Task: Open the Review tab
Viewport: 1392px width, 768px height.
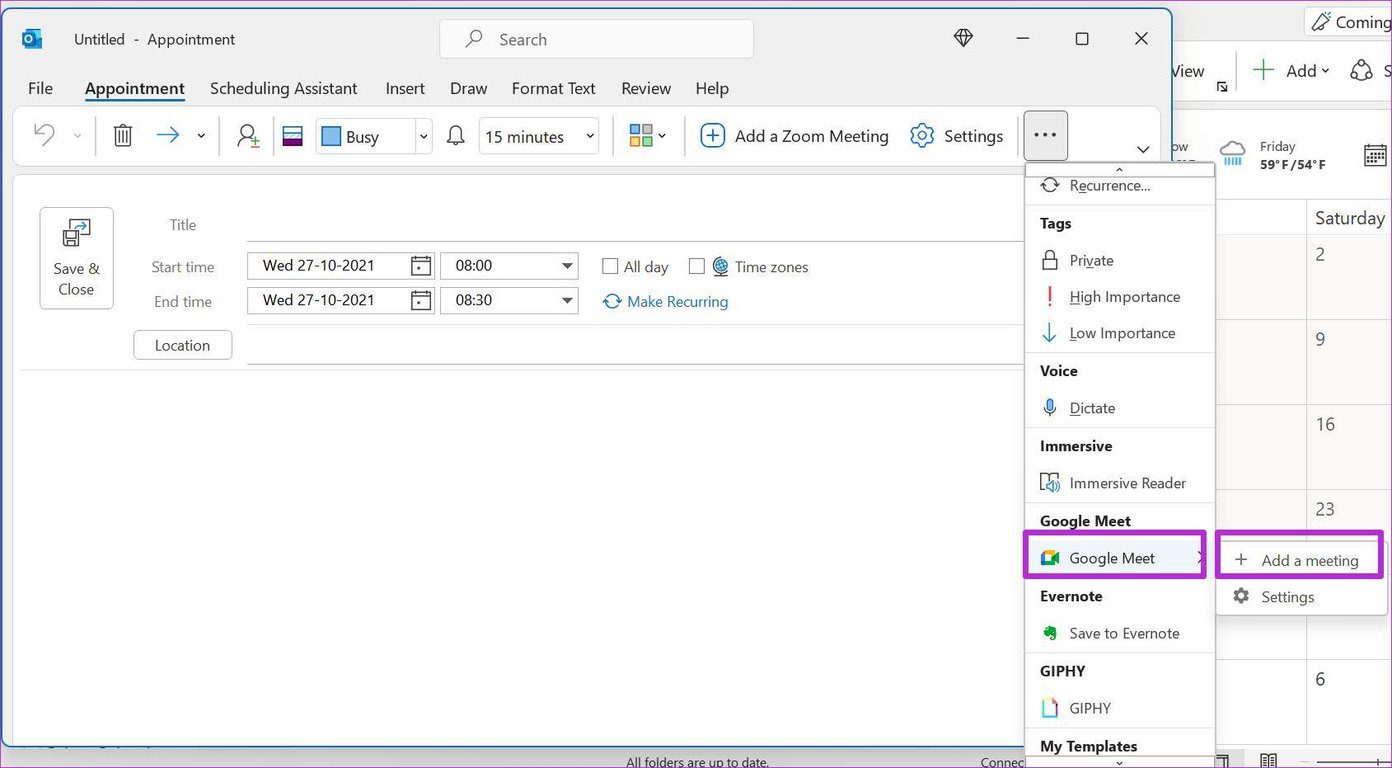Action: 646,88
